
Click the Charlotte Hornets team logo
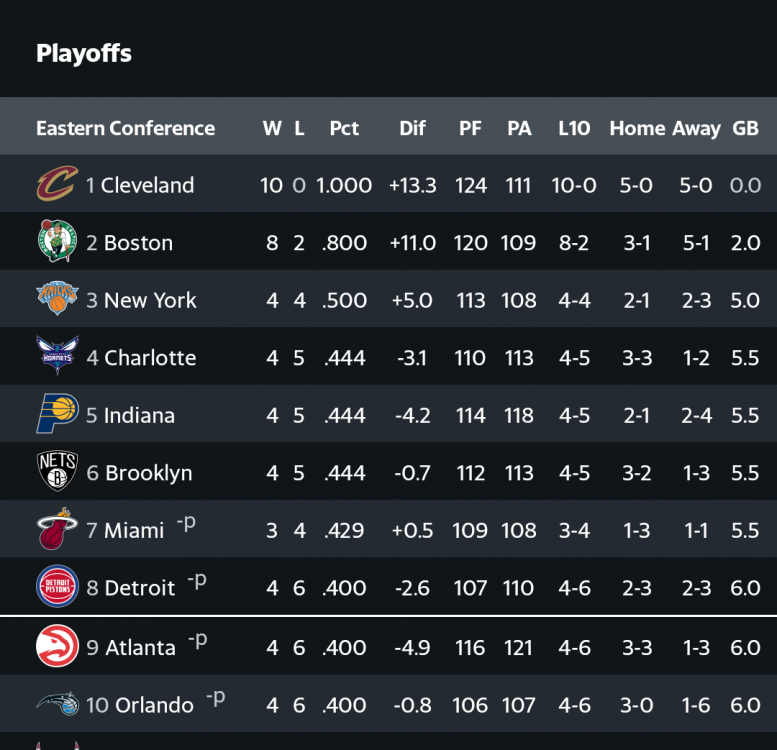click(x=57, y=357)
